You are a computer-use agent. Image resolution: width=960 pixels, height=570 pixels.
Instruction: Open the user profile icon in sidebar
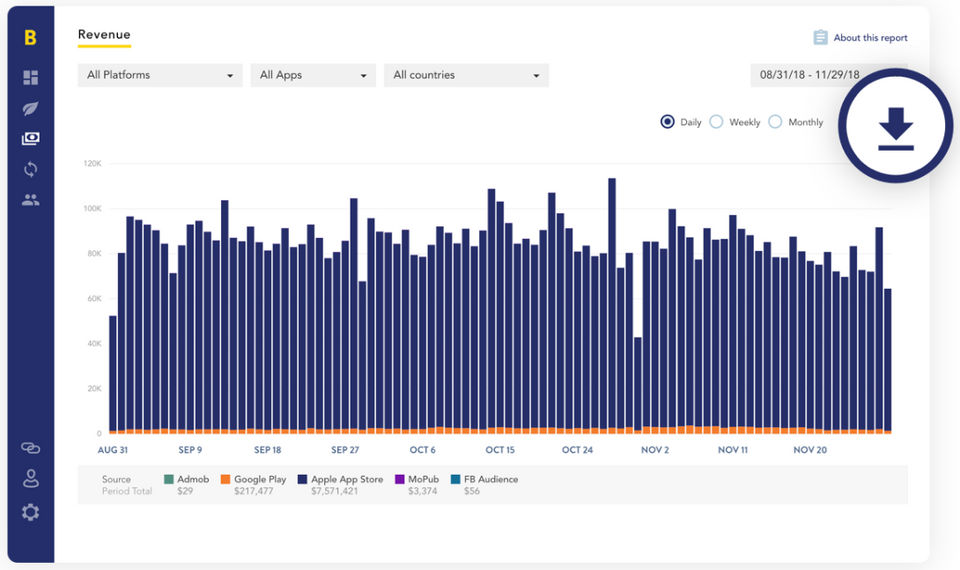pyautogui.click(x=31, y=478)
